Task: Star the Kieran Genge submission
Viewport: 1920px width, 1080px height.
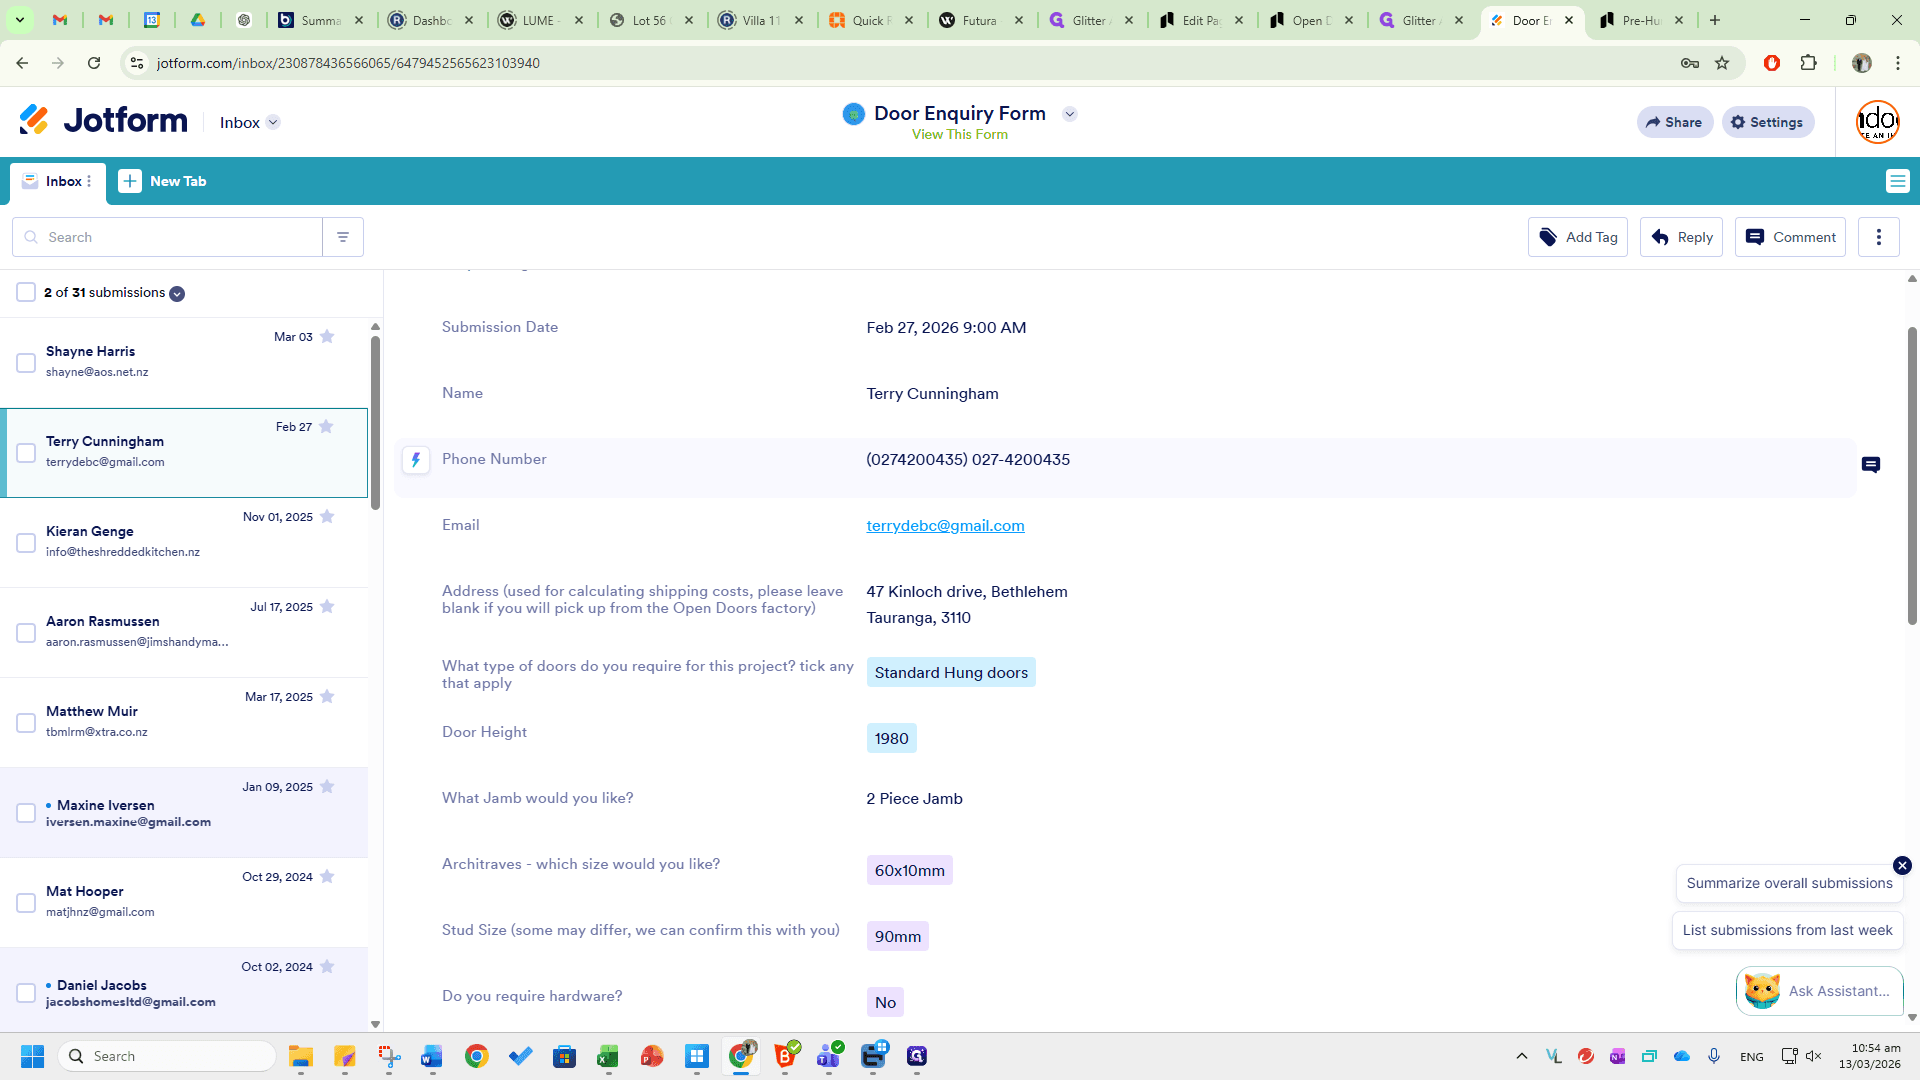Action: click(327, 516)
